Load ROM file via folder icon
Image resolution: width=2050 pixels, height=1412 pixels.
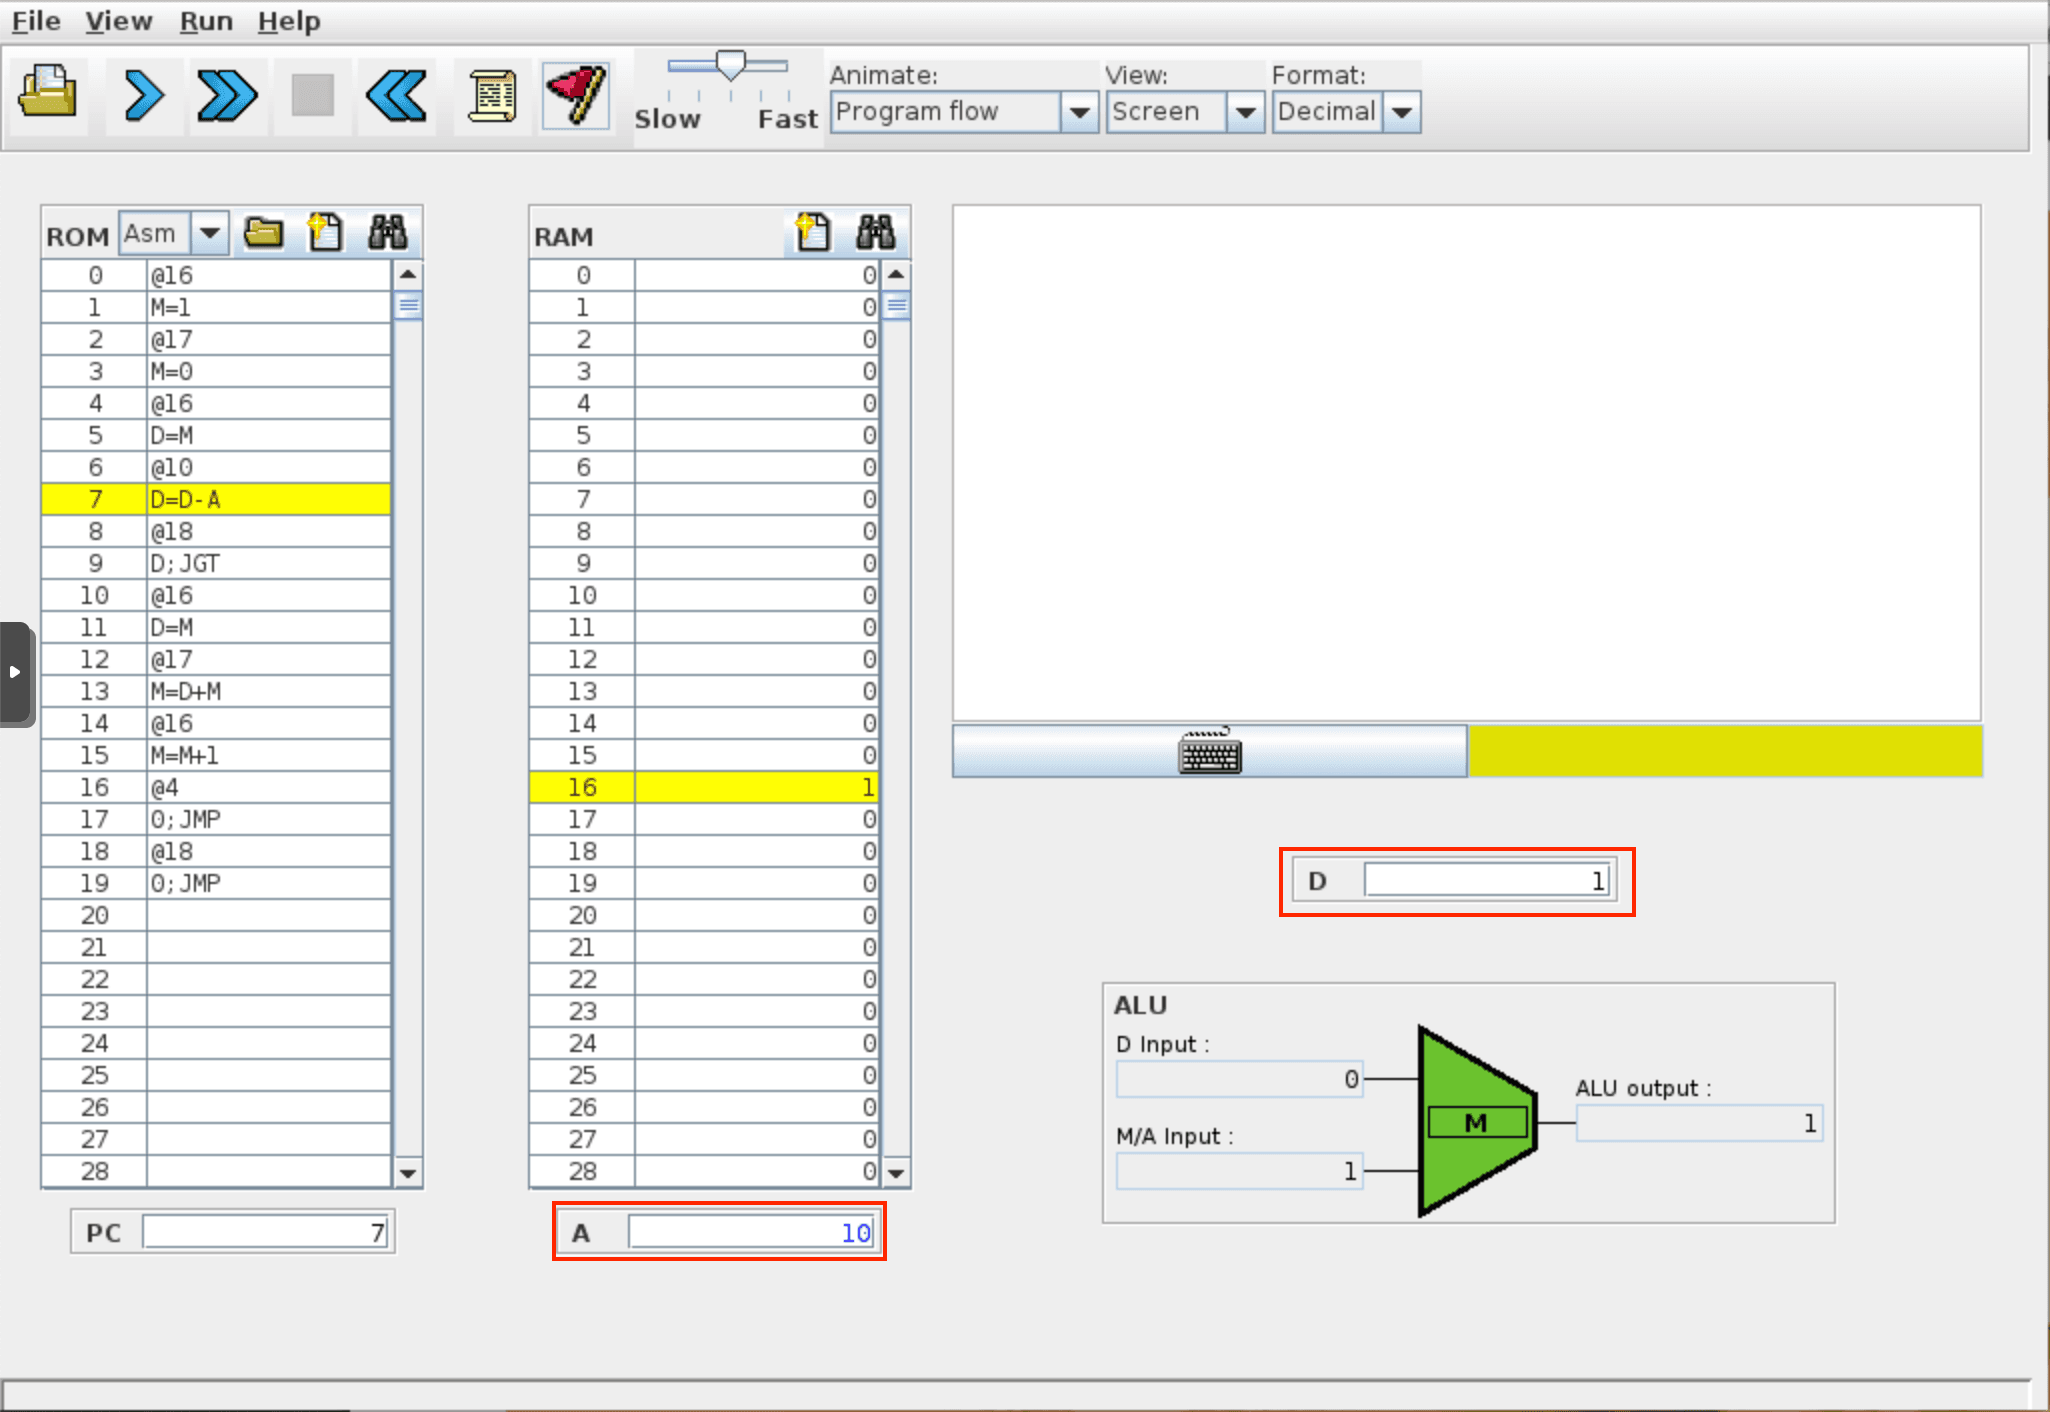click(264, 233)
